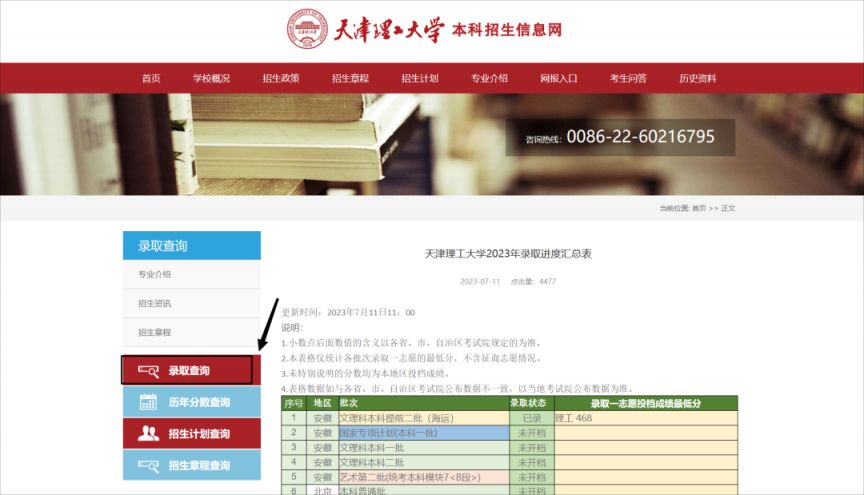Click the 本科普通批 cell in 北京 row
Screen dimensions: 864x495
point(423,490)
